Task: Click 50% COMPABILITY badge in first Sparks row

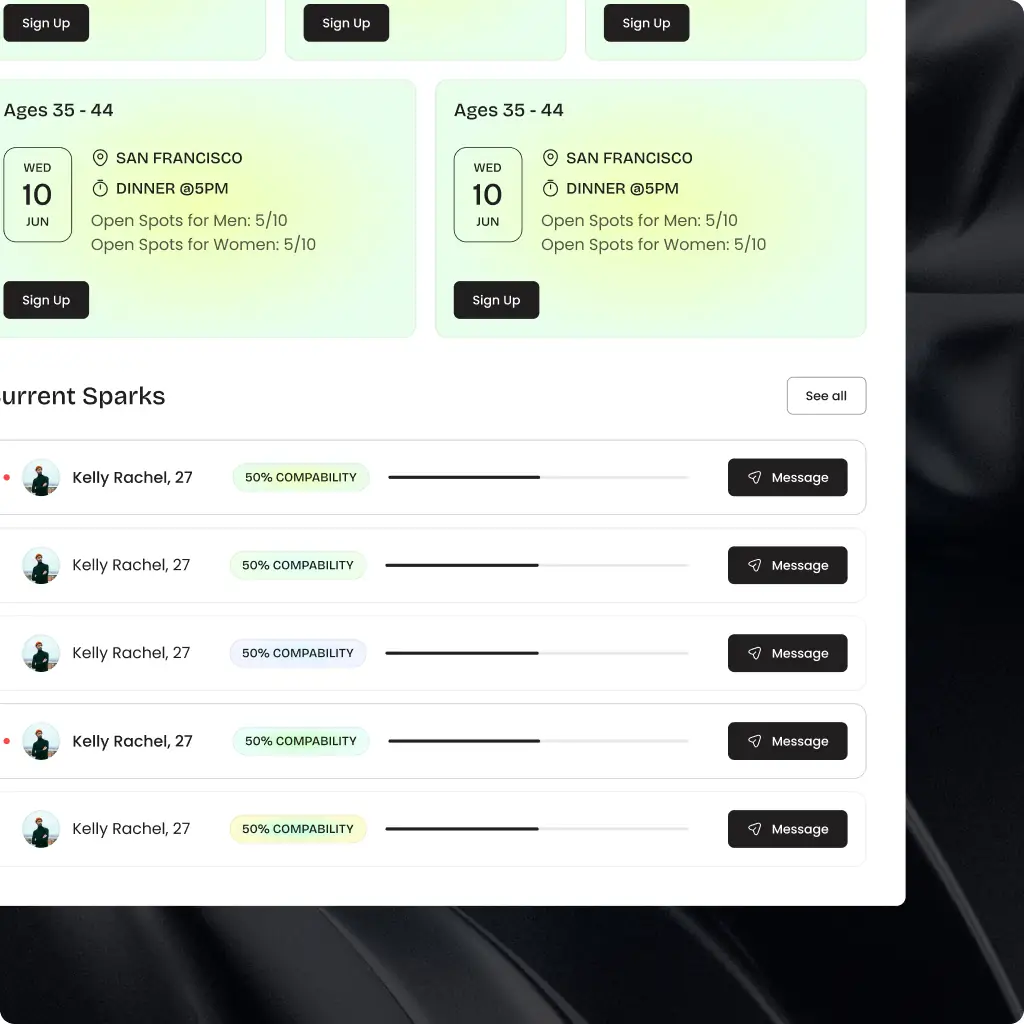Action: 301,477
